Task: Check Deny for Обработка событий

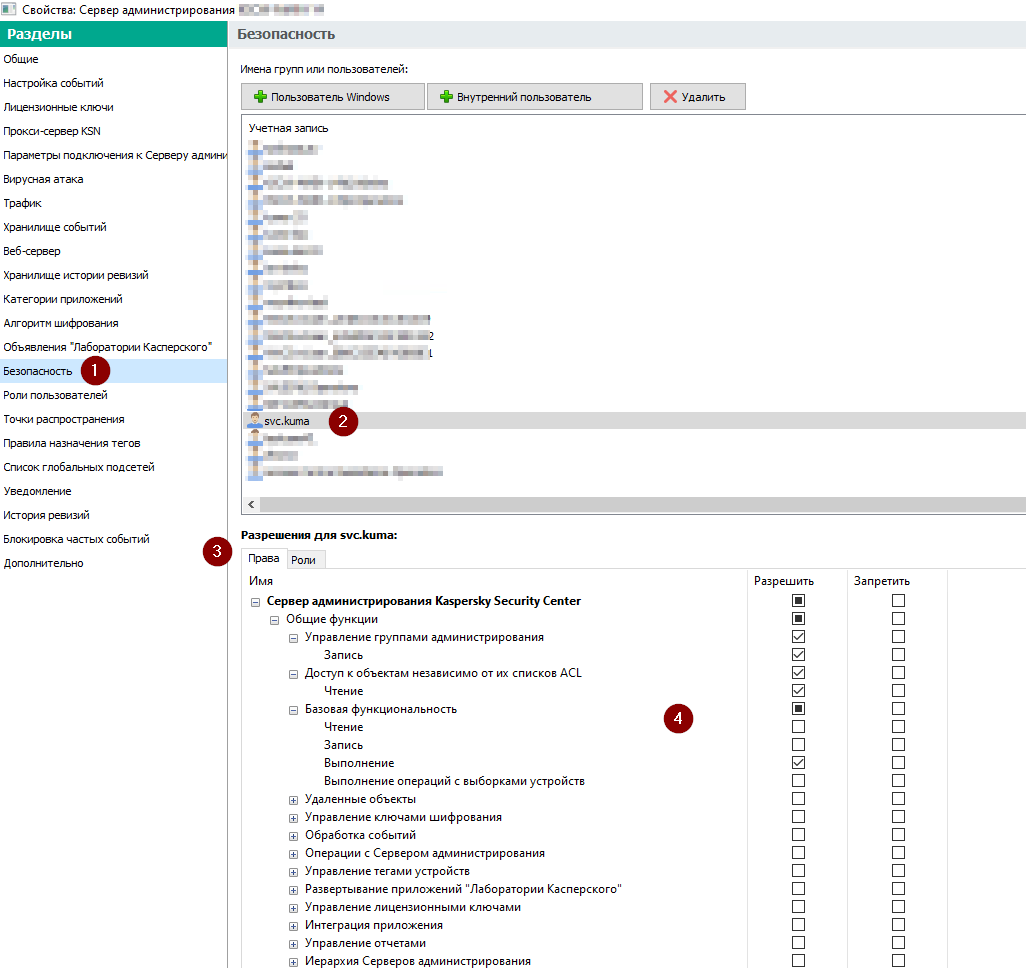Action: click(898, 834)
